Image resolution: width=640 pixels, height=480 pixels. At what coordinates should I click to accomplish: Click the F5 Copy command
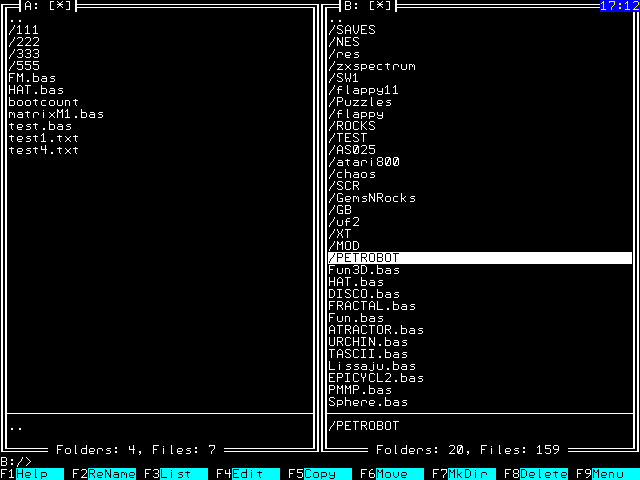(311, 474)
